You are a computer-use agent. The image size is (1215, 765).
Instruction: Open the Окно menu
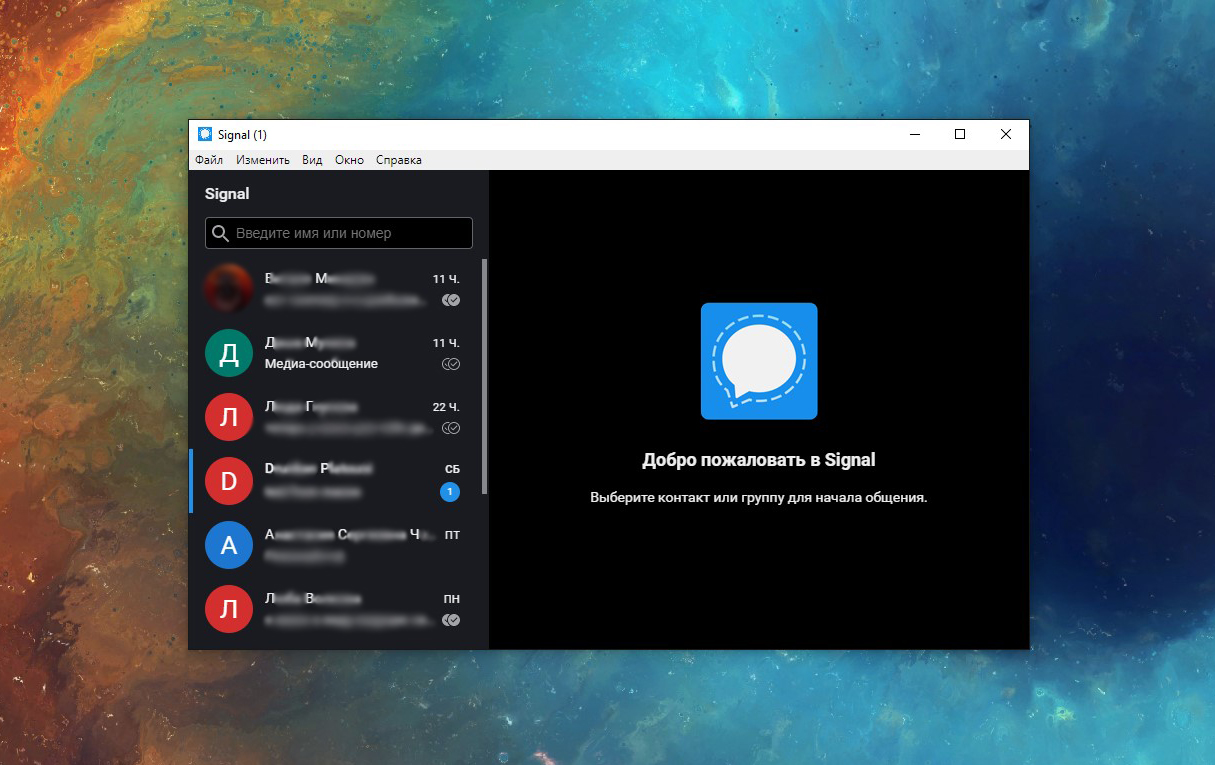349,159
